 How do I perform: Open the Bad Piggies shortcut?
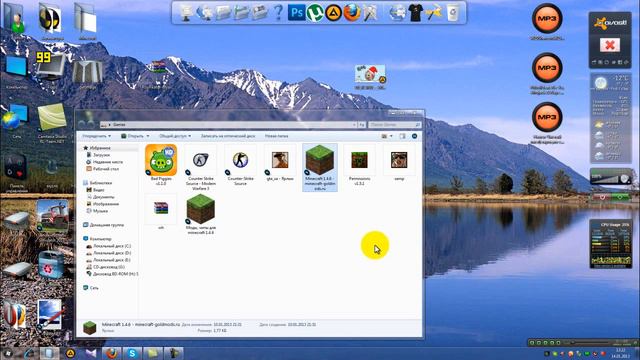pos(161,164)
